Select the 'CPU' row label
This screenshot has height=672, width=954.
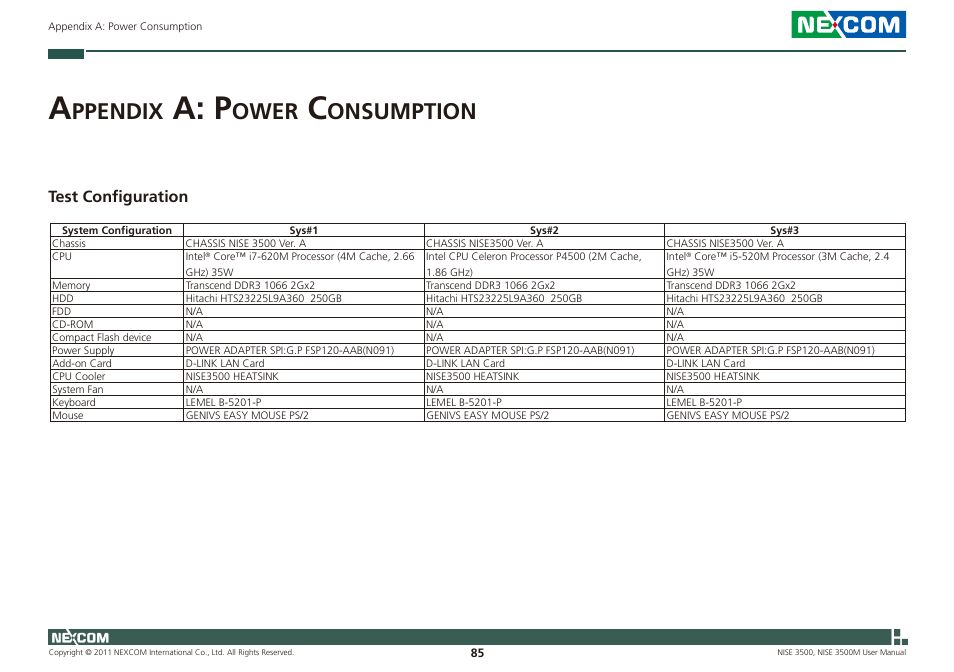(x=62, y=256)
